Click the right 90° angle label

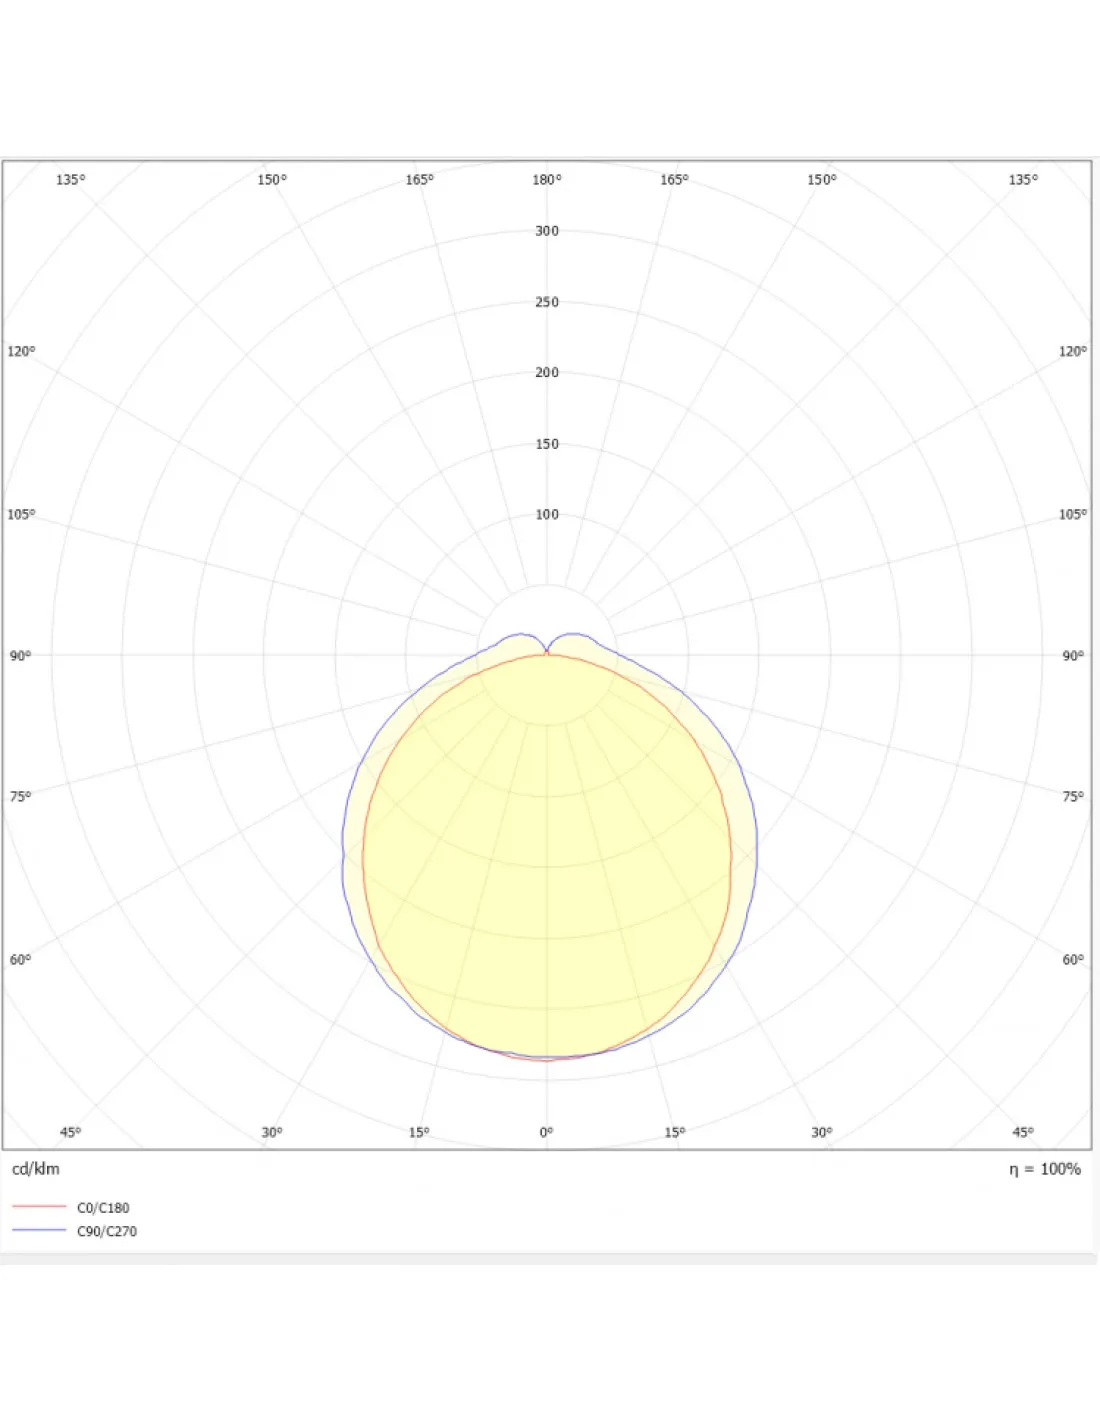point(1073,656)
